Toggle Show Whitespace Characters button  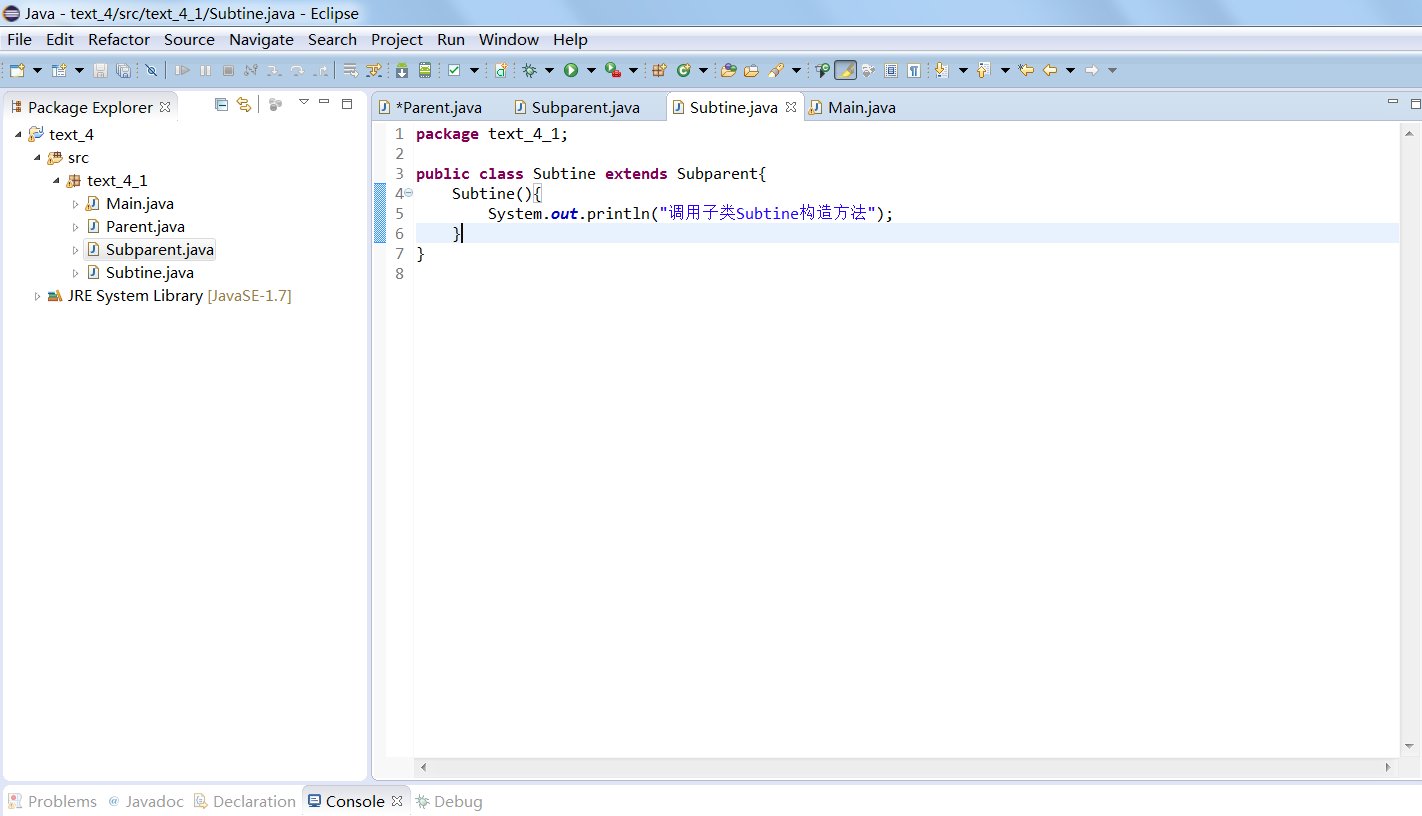click(x=913, y=70)
